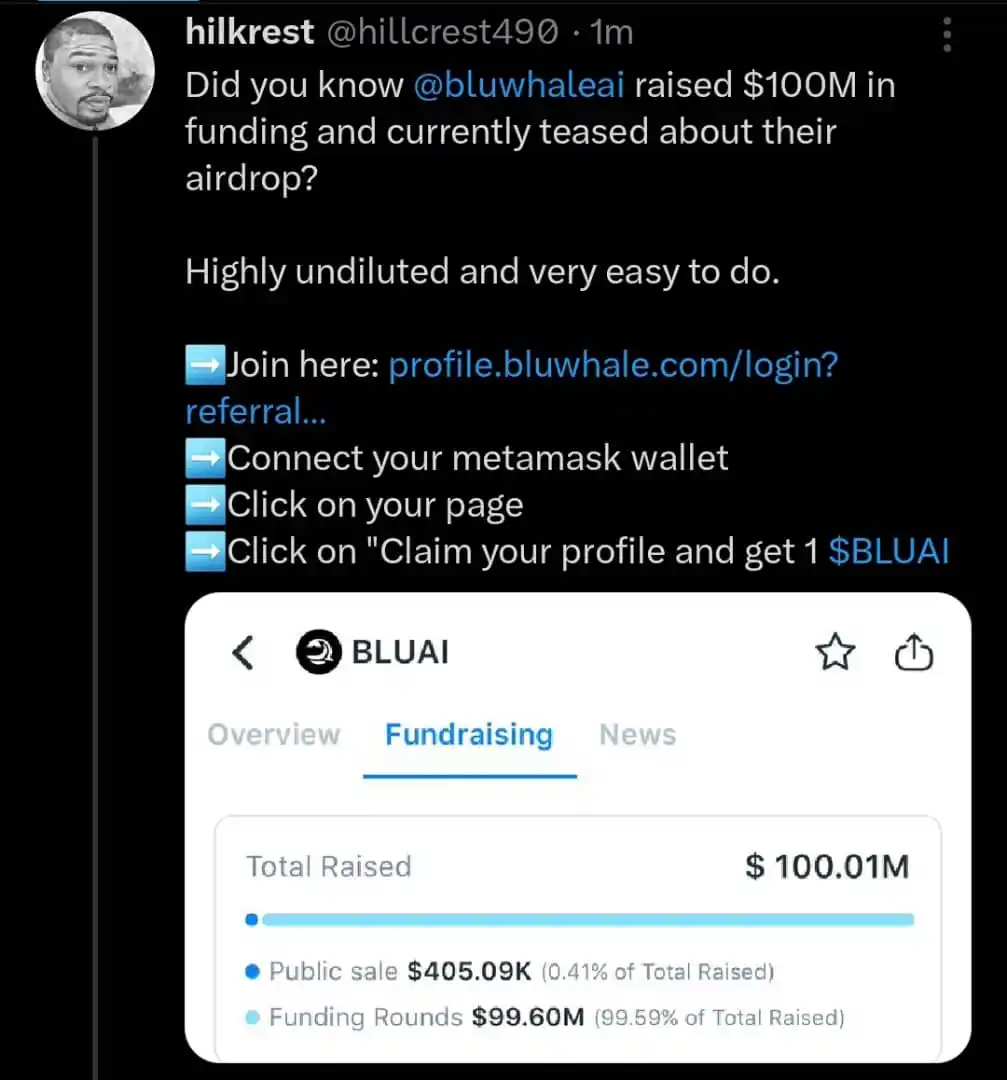
Task: Switch to the Overview tab
Action: pyautogui.click(x=274, y=734)
